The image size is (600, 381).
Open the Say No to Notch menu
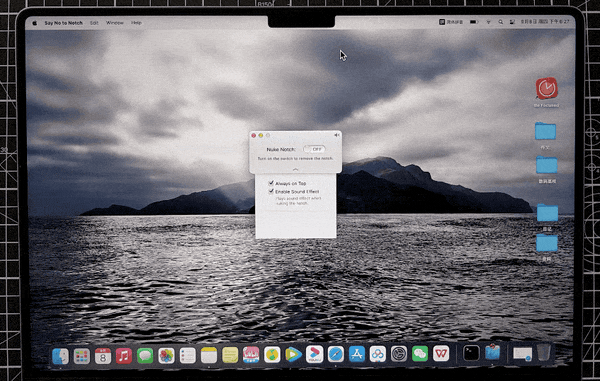click(64, 23)
